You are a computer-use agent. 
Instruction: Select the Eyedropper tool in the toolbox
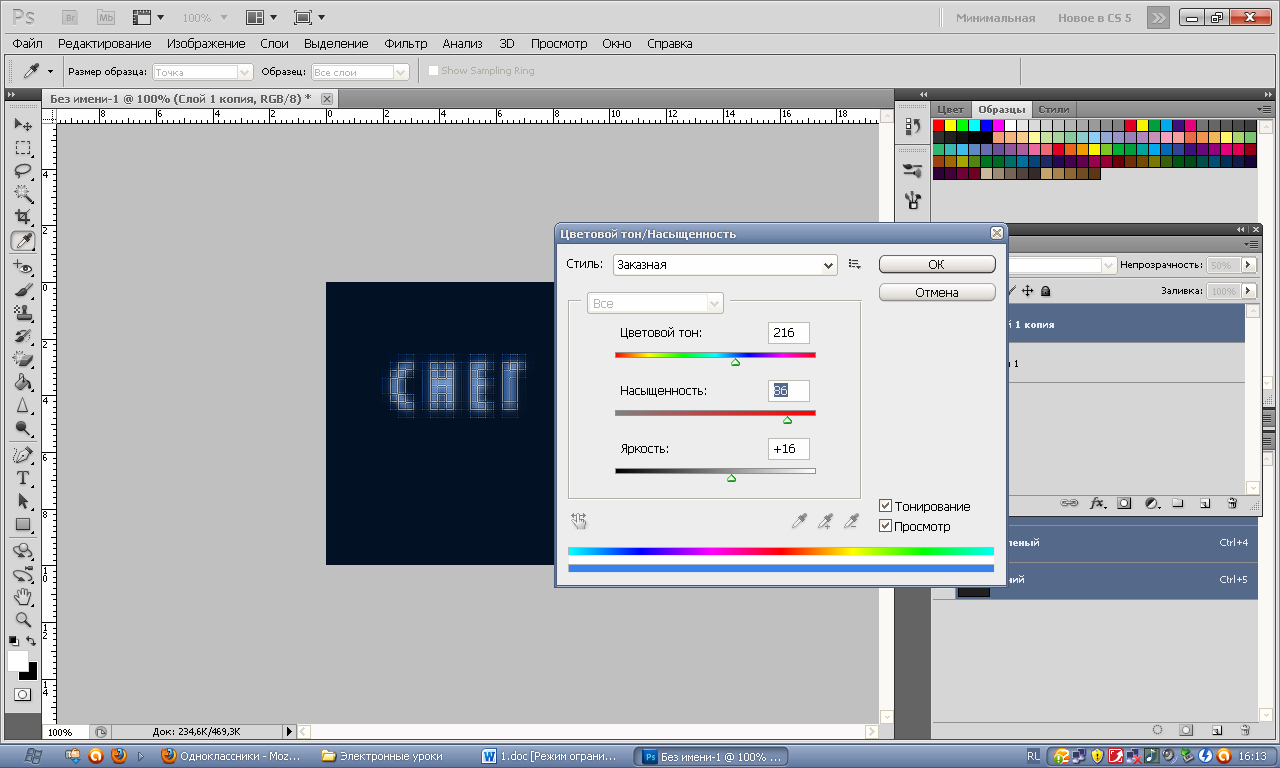[23, 241]
